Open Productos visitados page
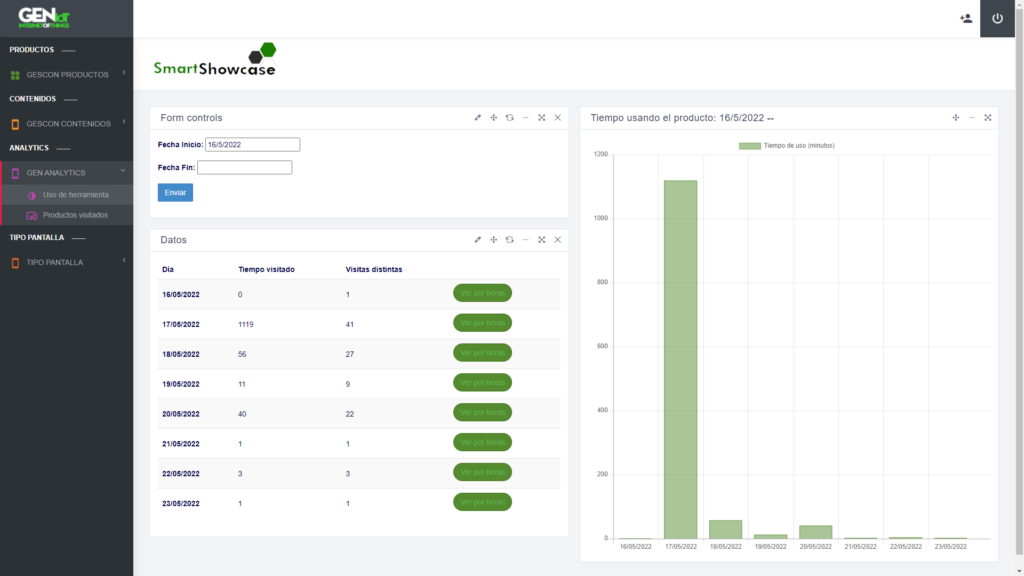Image resolution: width=1024 pixels, height=576 pixels. [x=75, y=215]
